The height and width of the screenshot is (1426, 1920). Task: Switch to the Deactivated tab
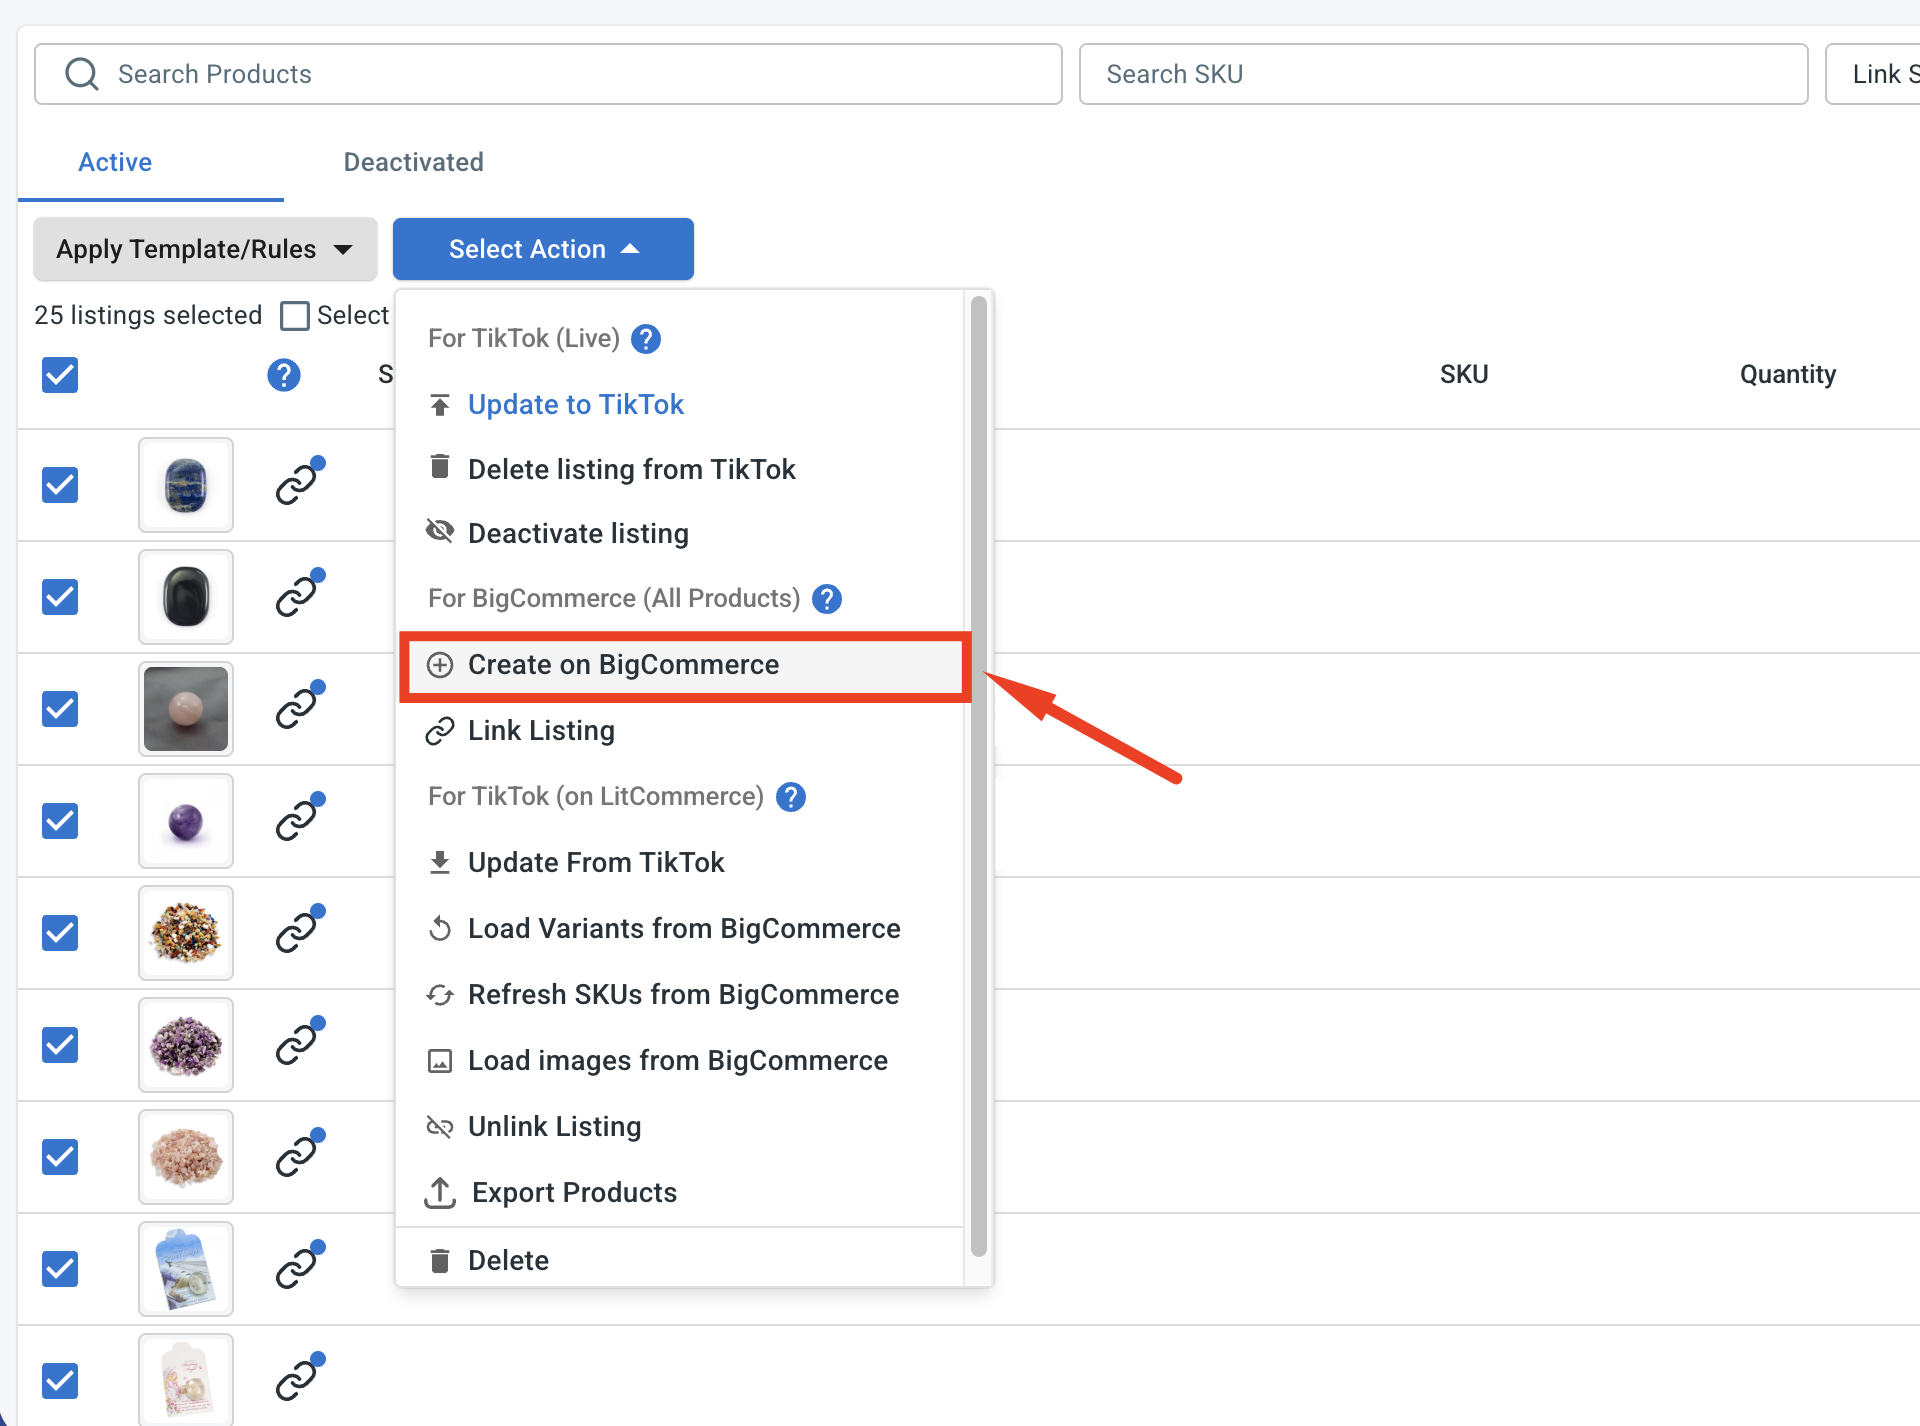[x=414, y=162]
